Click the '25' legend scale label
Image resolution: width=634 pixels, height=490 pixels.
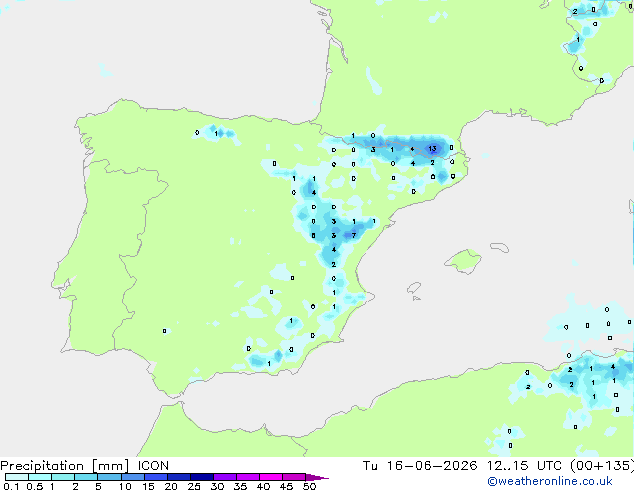pyautogui.click(x=194, y=486)
